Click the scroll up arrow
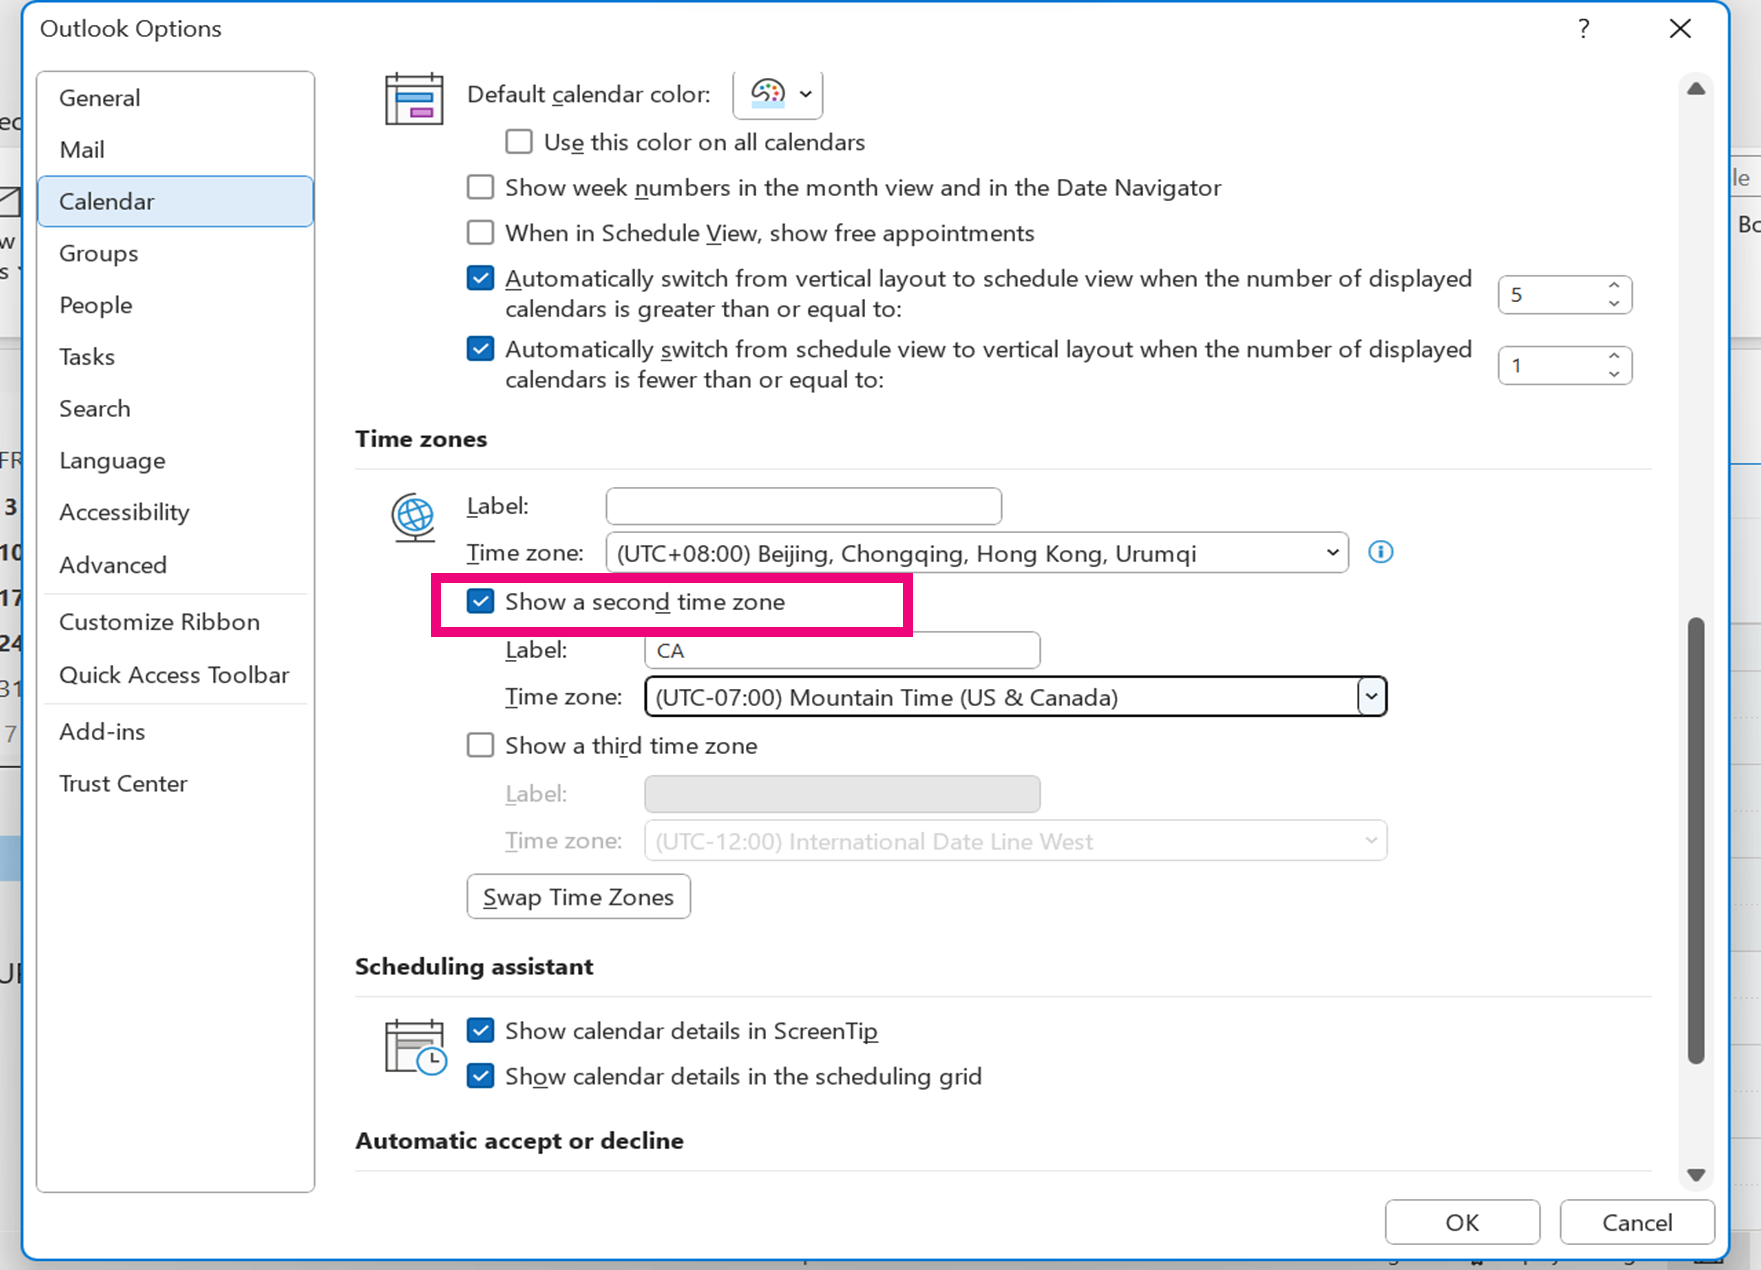This screenshot has height=1270, width=1761. click(1695, 89)
